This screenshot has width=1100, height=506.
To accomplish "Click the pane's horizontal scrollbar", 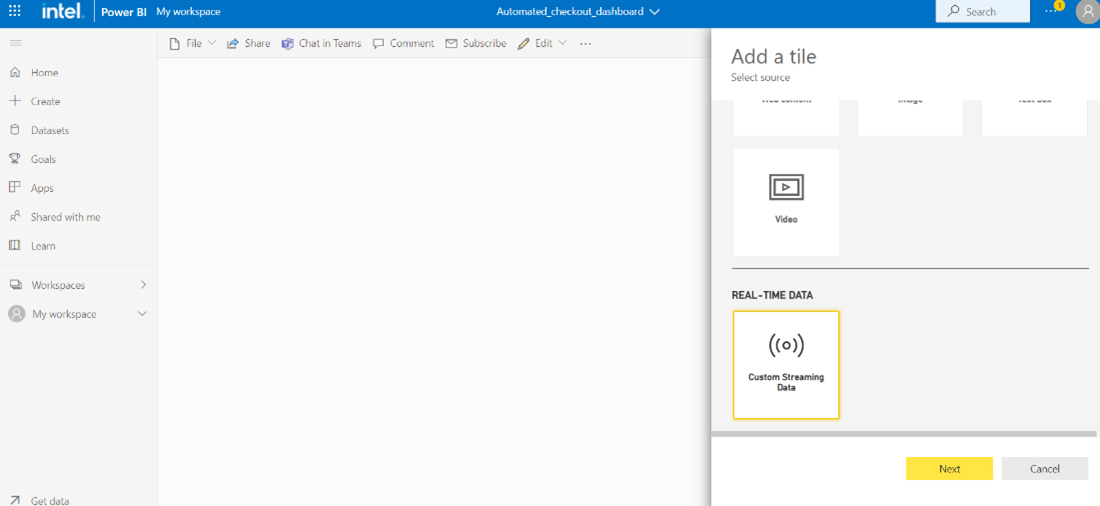I will [x=904, y=434].
